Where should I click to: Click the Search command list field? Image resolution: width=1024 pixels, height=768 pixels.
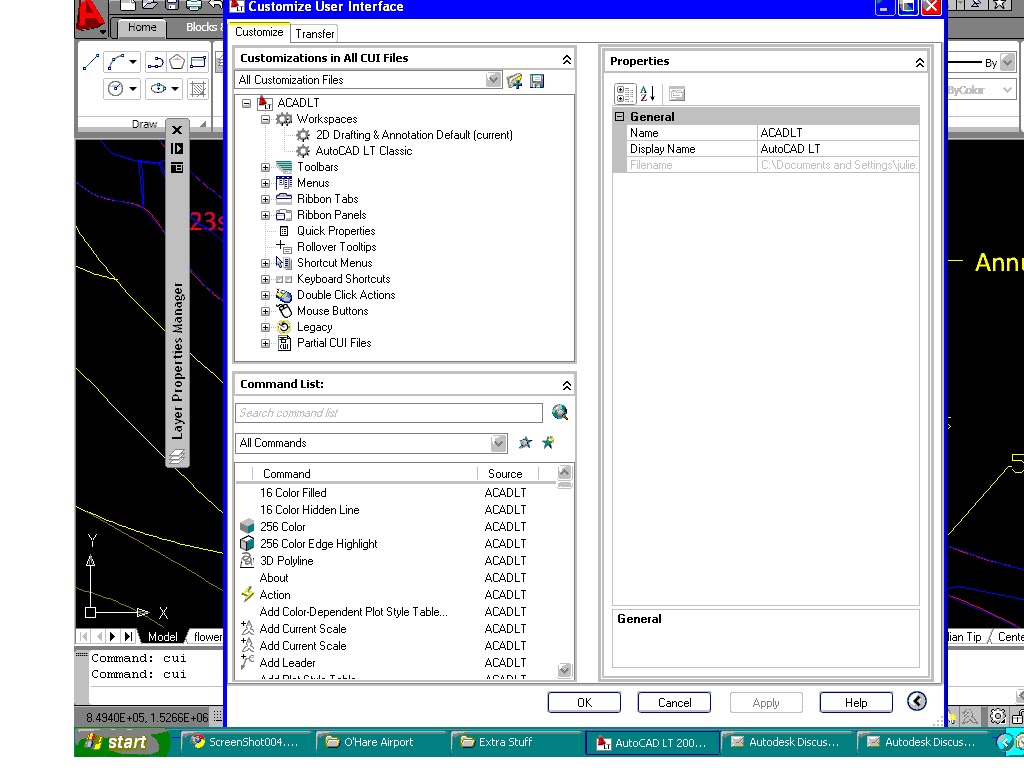pyautogui.click(x=389, y=413)
